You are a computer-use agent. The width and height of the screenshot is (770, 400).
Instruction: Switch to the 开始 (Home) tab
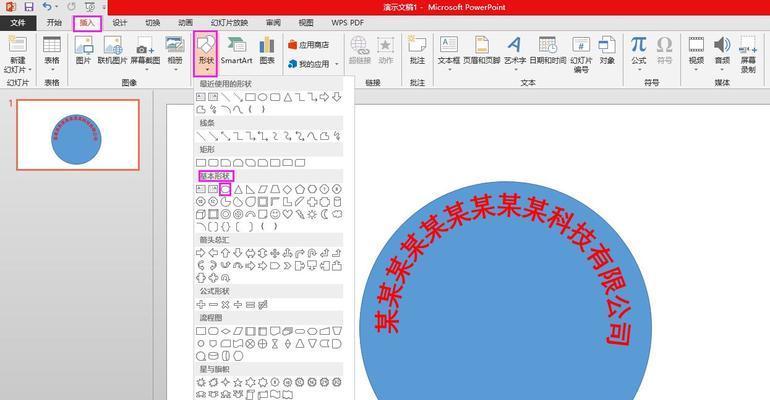pyautogui.click(x=54, y=23)
